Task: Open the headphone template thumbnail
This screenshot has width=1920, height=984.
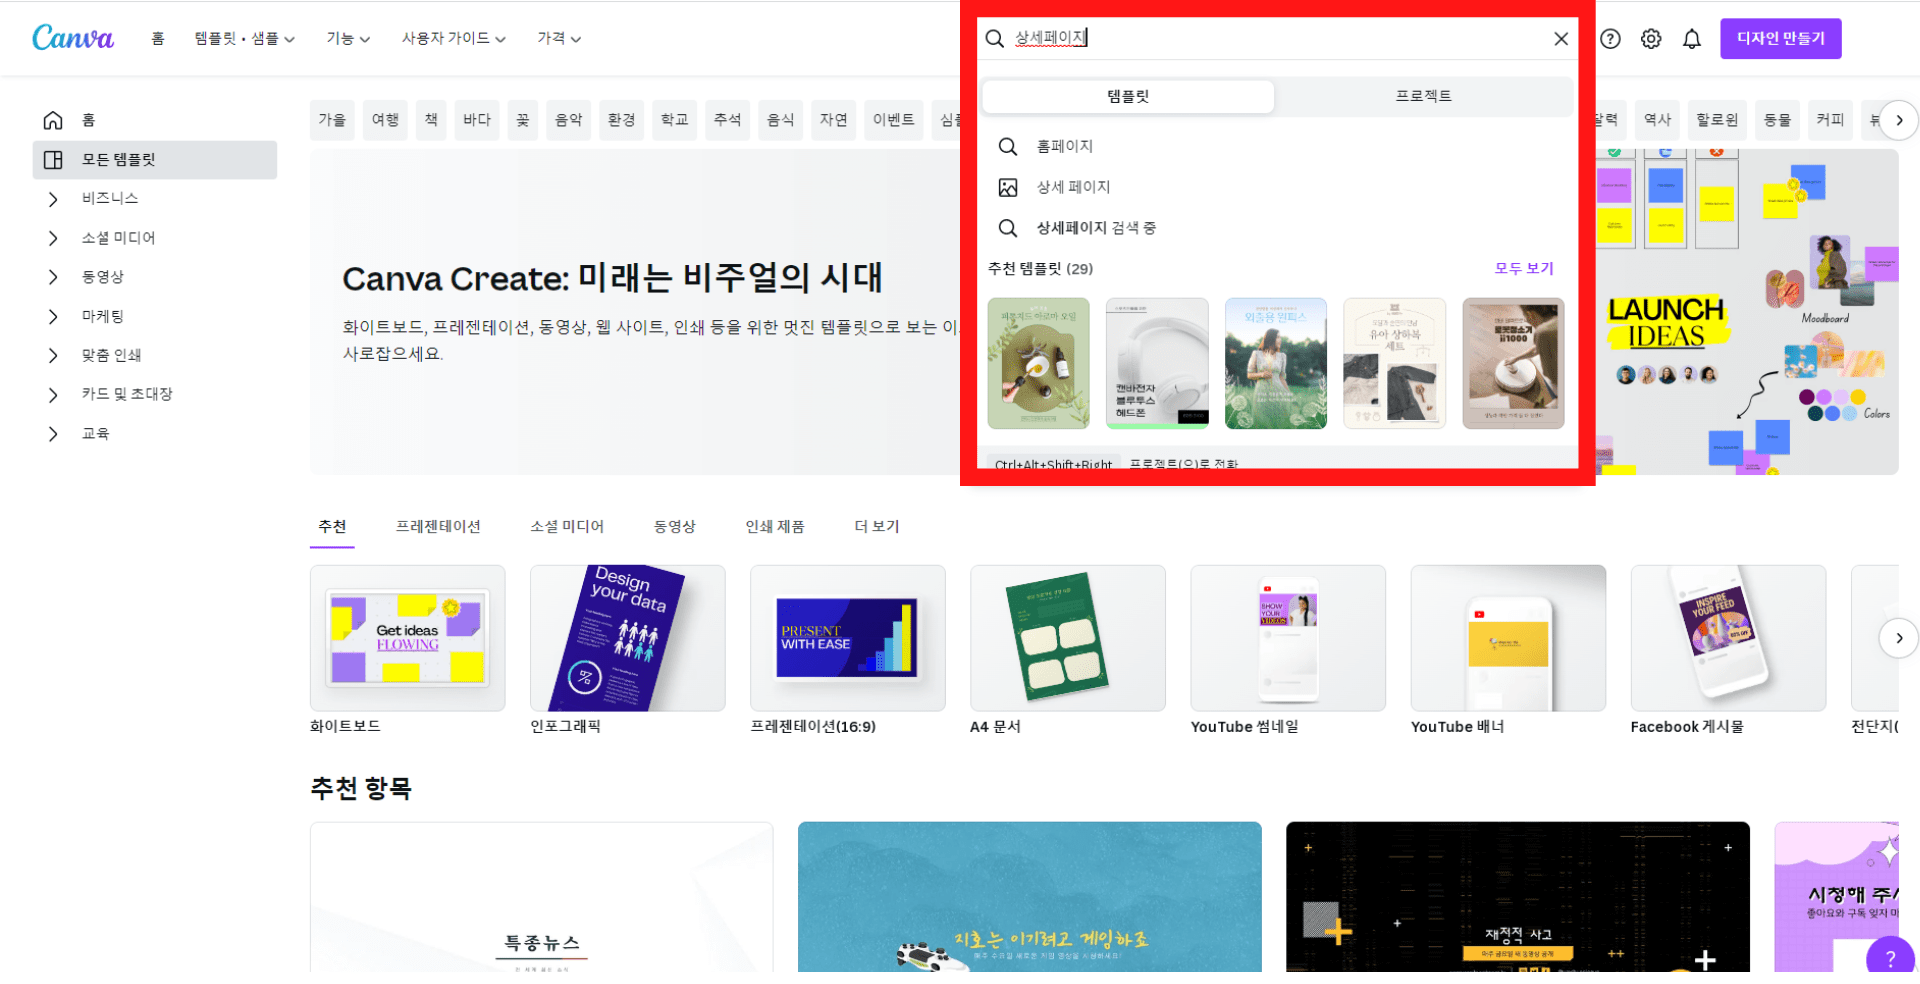Action: (1157, 363)
